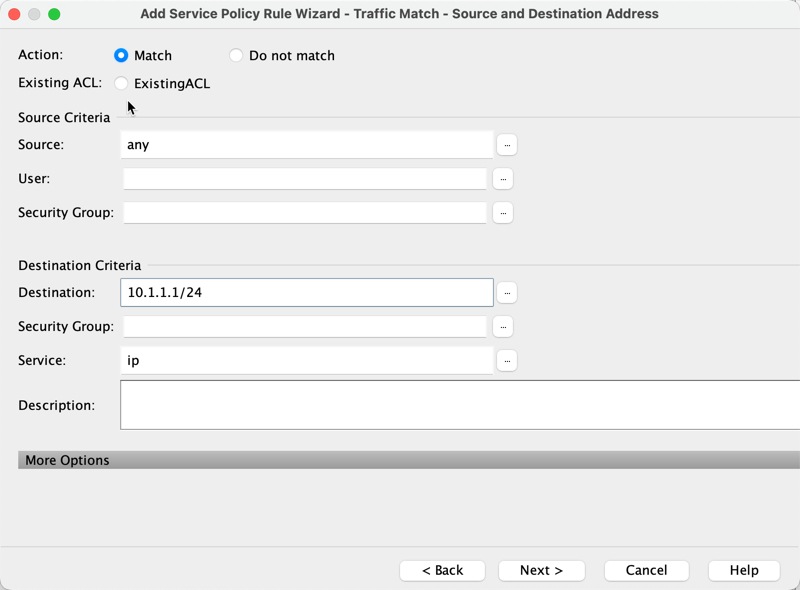This screenshot has height=590, width=800.
Task: Focus the destination Security Group field
Action: [304, 327]
